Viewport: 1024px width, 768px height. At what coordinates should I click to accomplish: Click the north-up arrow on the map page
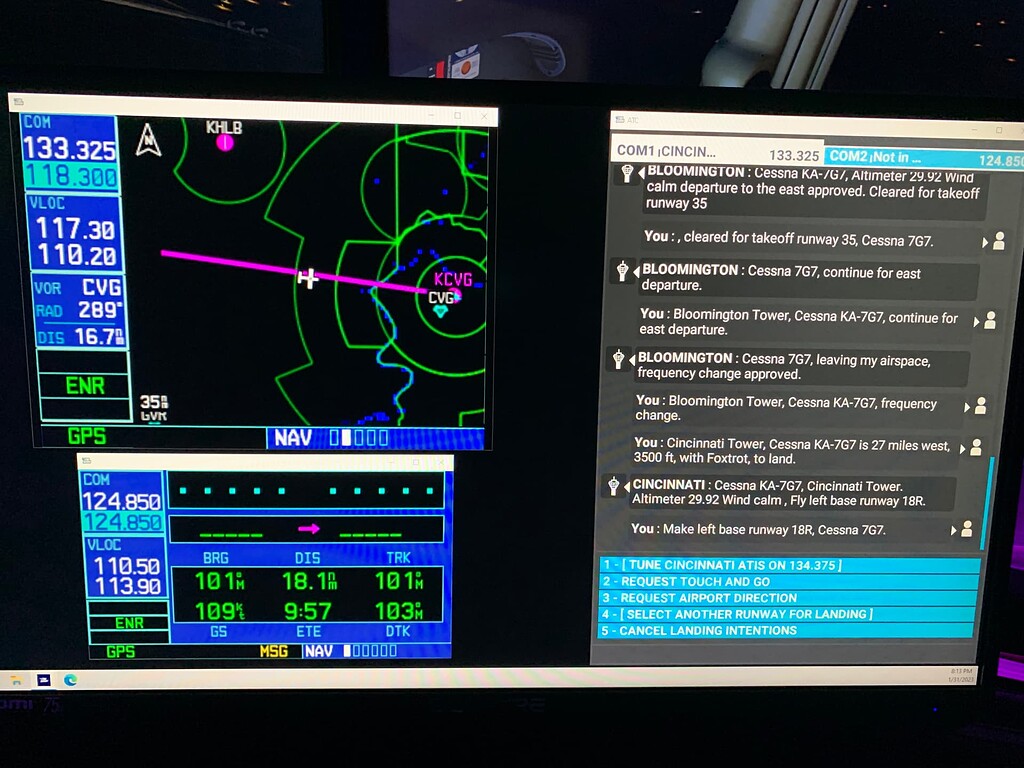tap(146, 137)
